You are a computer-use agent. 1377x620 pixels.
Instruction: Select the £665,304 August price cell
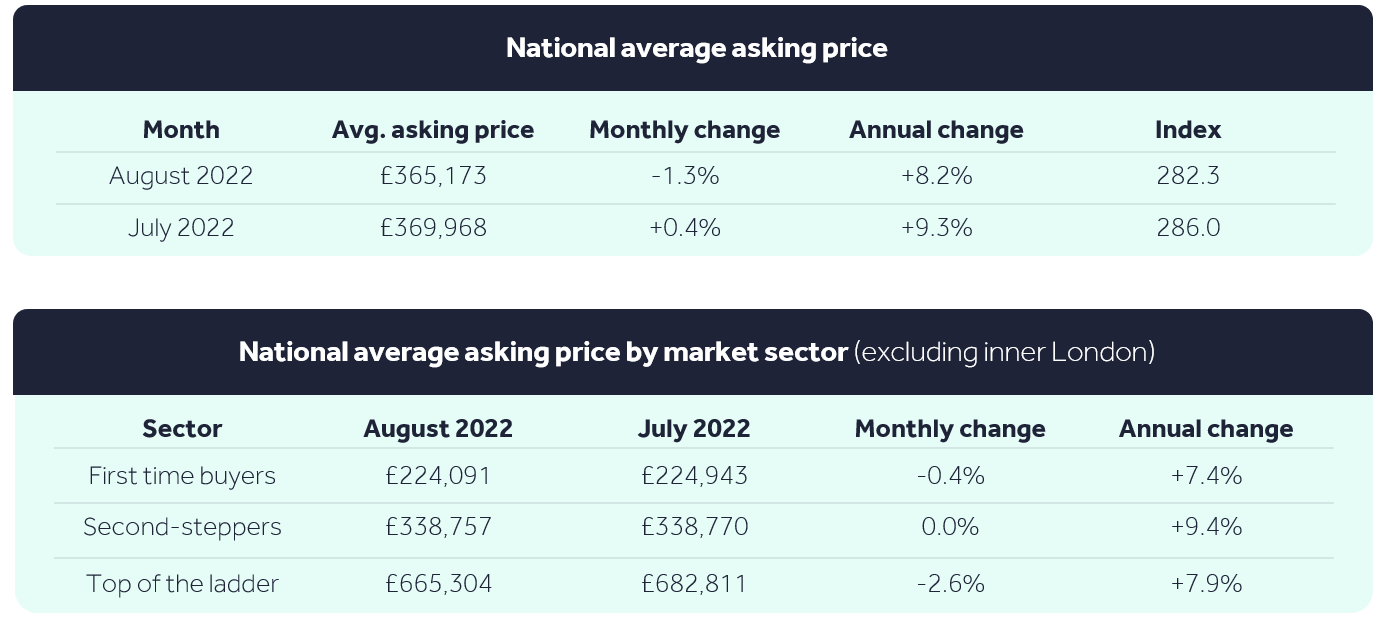pos(438,583)
